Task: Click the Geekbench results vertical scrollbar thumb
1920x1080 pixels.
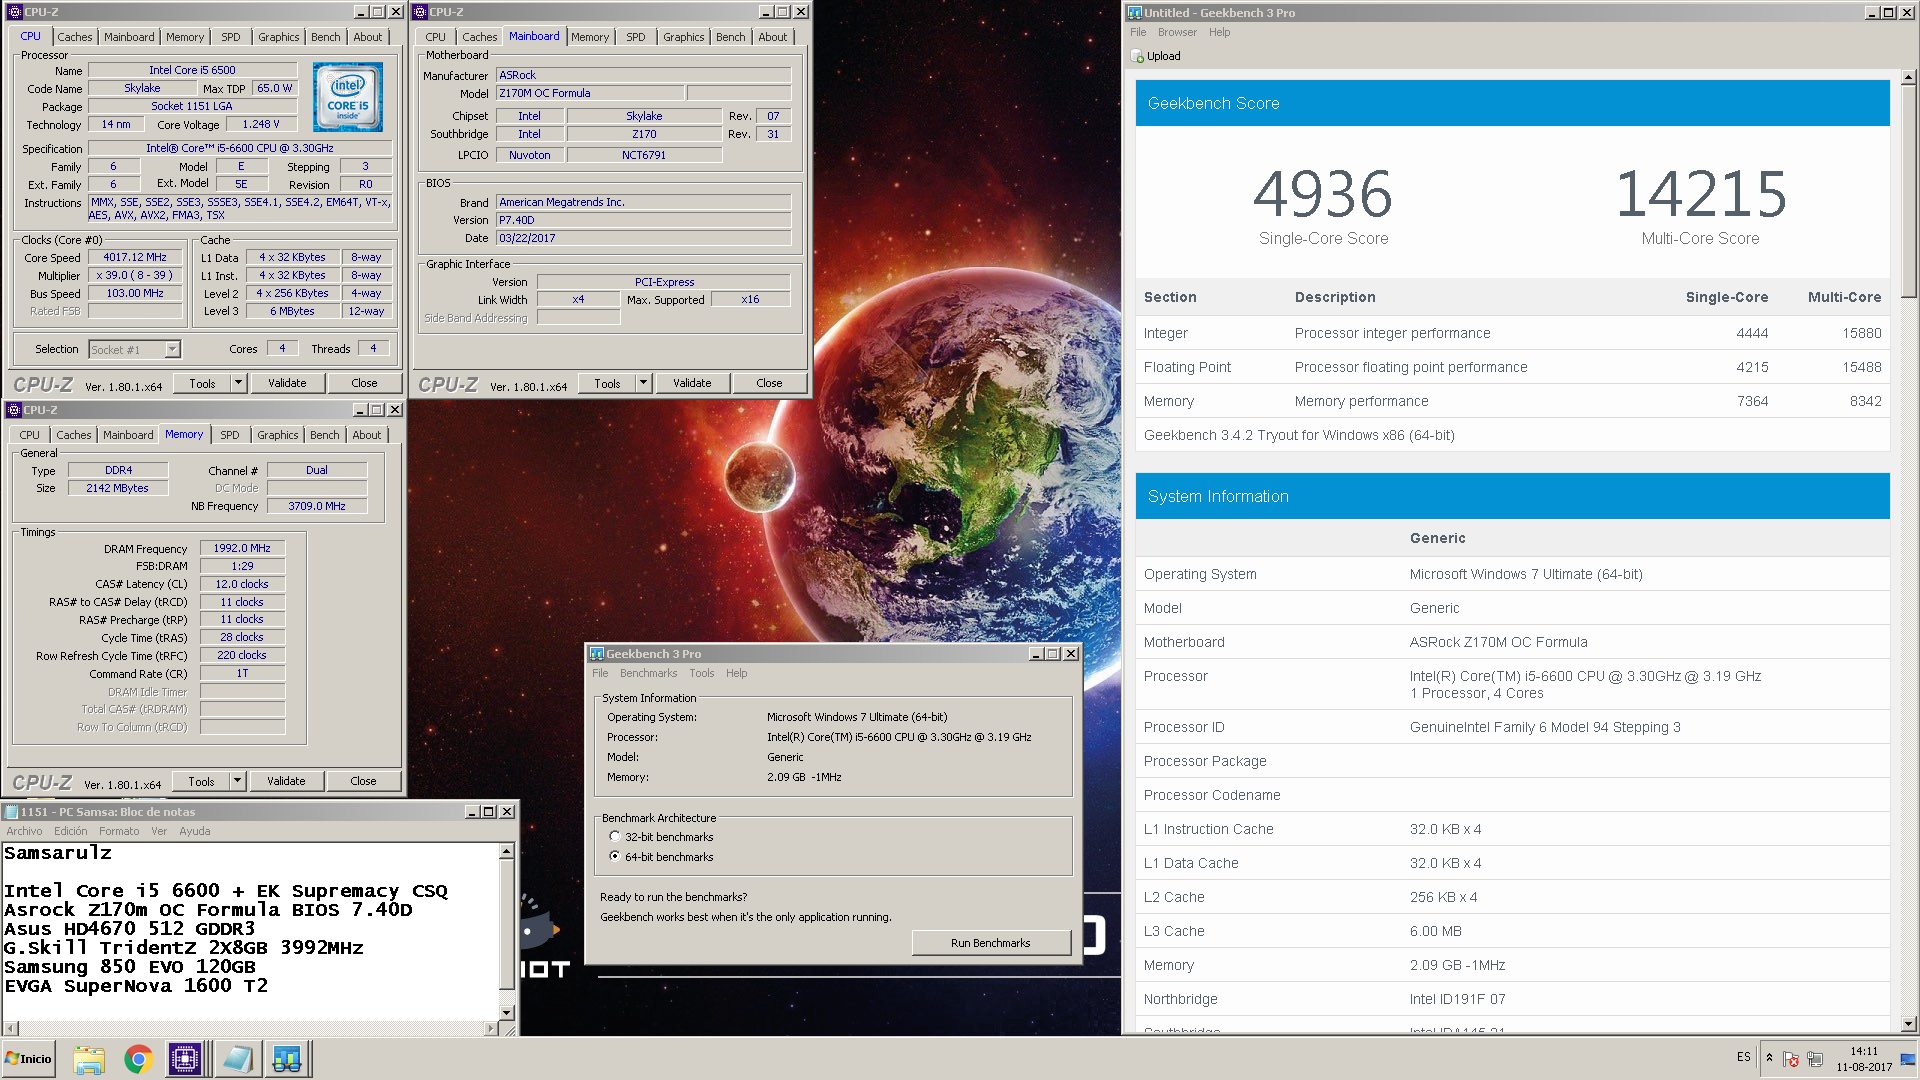Action: [x=1908, y=190]
